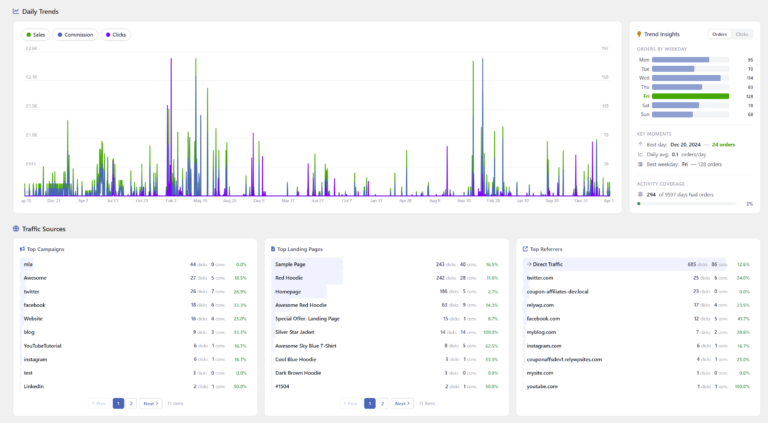The image size is (768, 423).
Task: Select the facebook campaign row
Action: (x=135, y=305)
